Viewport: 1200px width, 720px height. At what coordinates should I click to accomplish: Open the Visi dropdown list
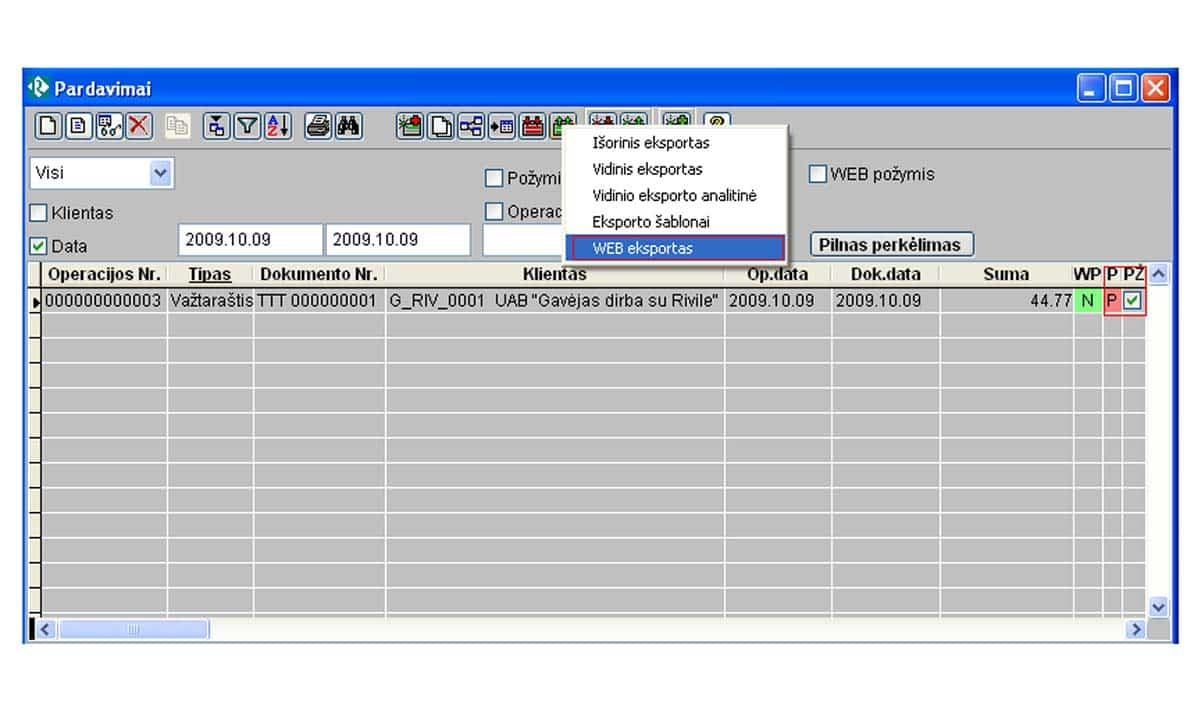coord(160,173)
